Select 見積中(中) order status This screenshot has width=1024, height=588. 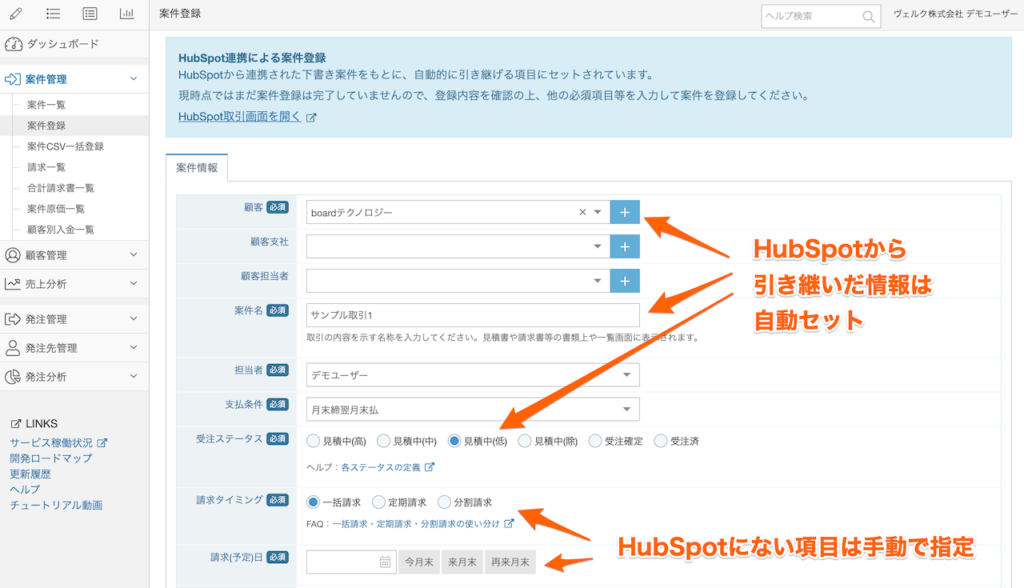383,441
